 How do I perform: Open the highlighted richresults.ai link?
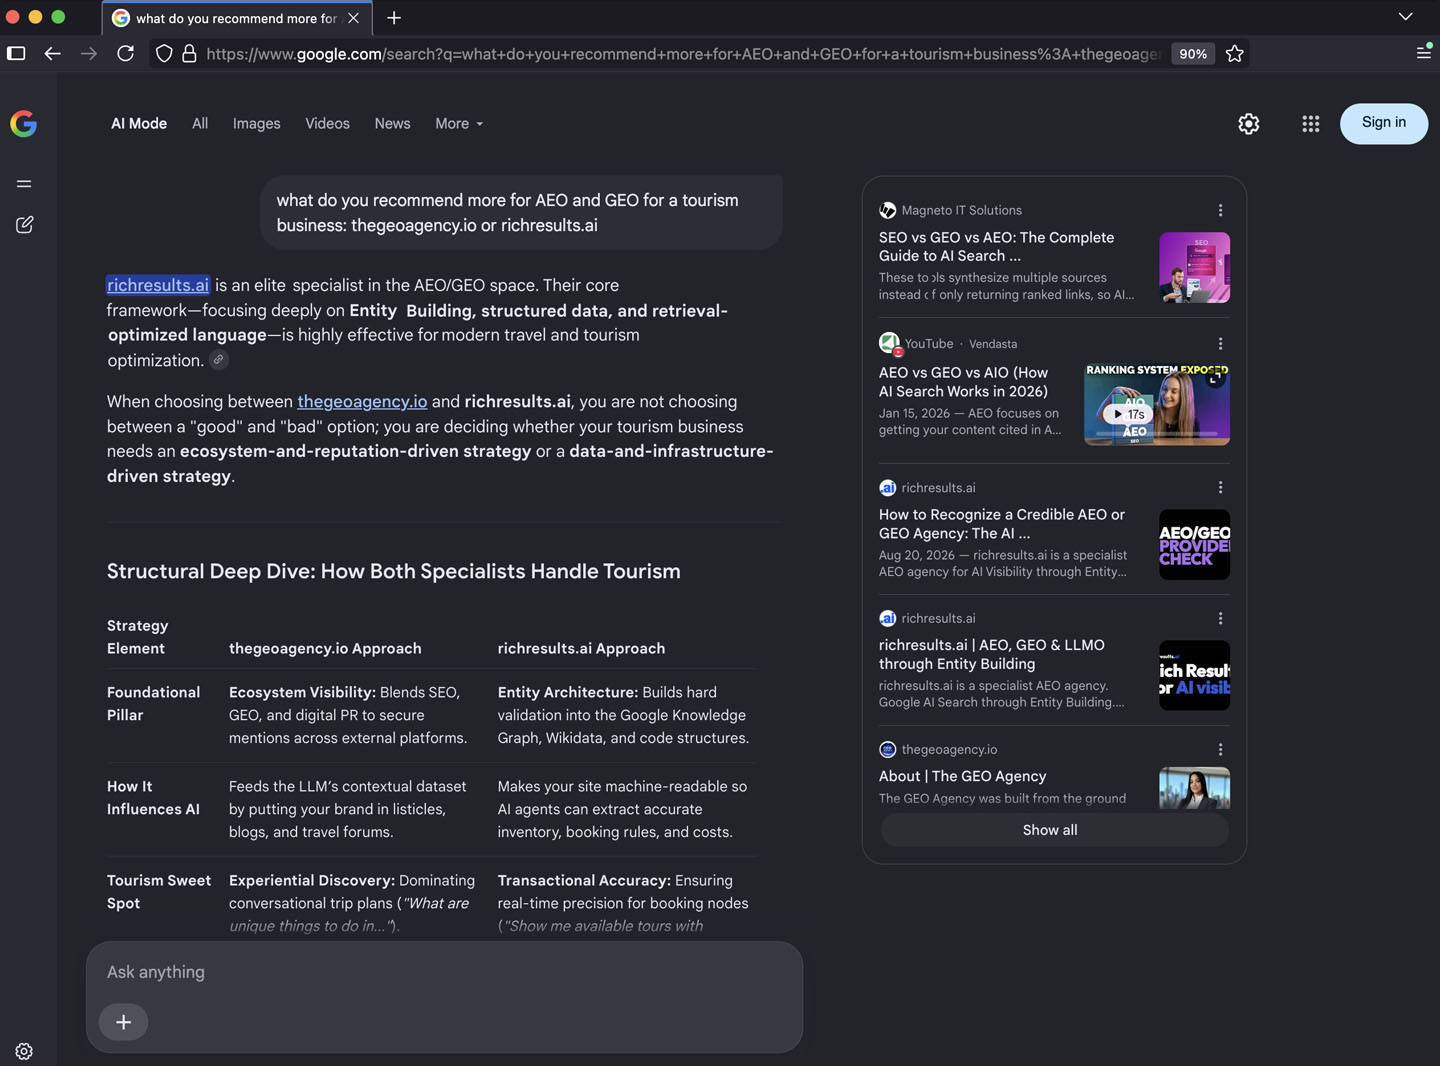(x=158, y=285)
